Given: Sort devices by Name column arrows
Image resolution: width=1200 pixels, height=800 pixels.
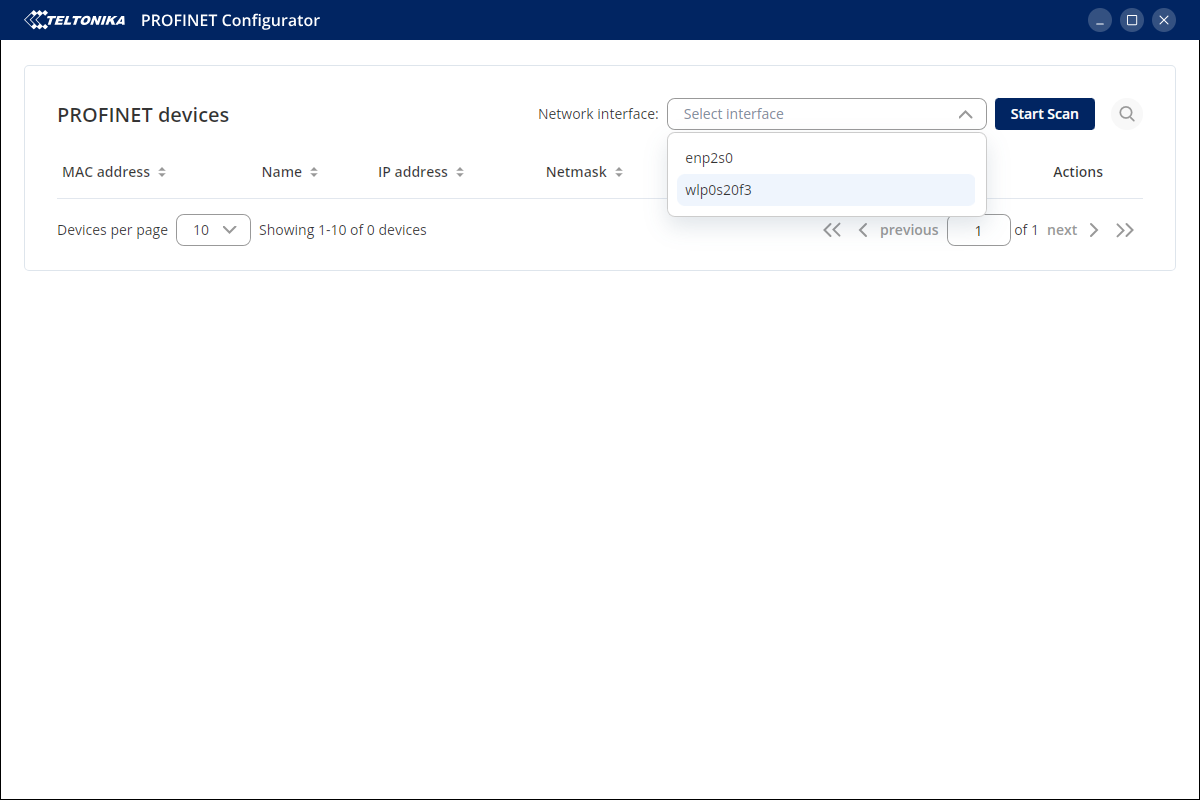Looking at the screenshot, I should point(314,172).
